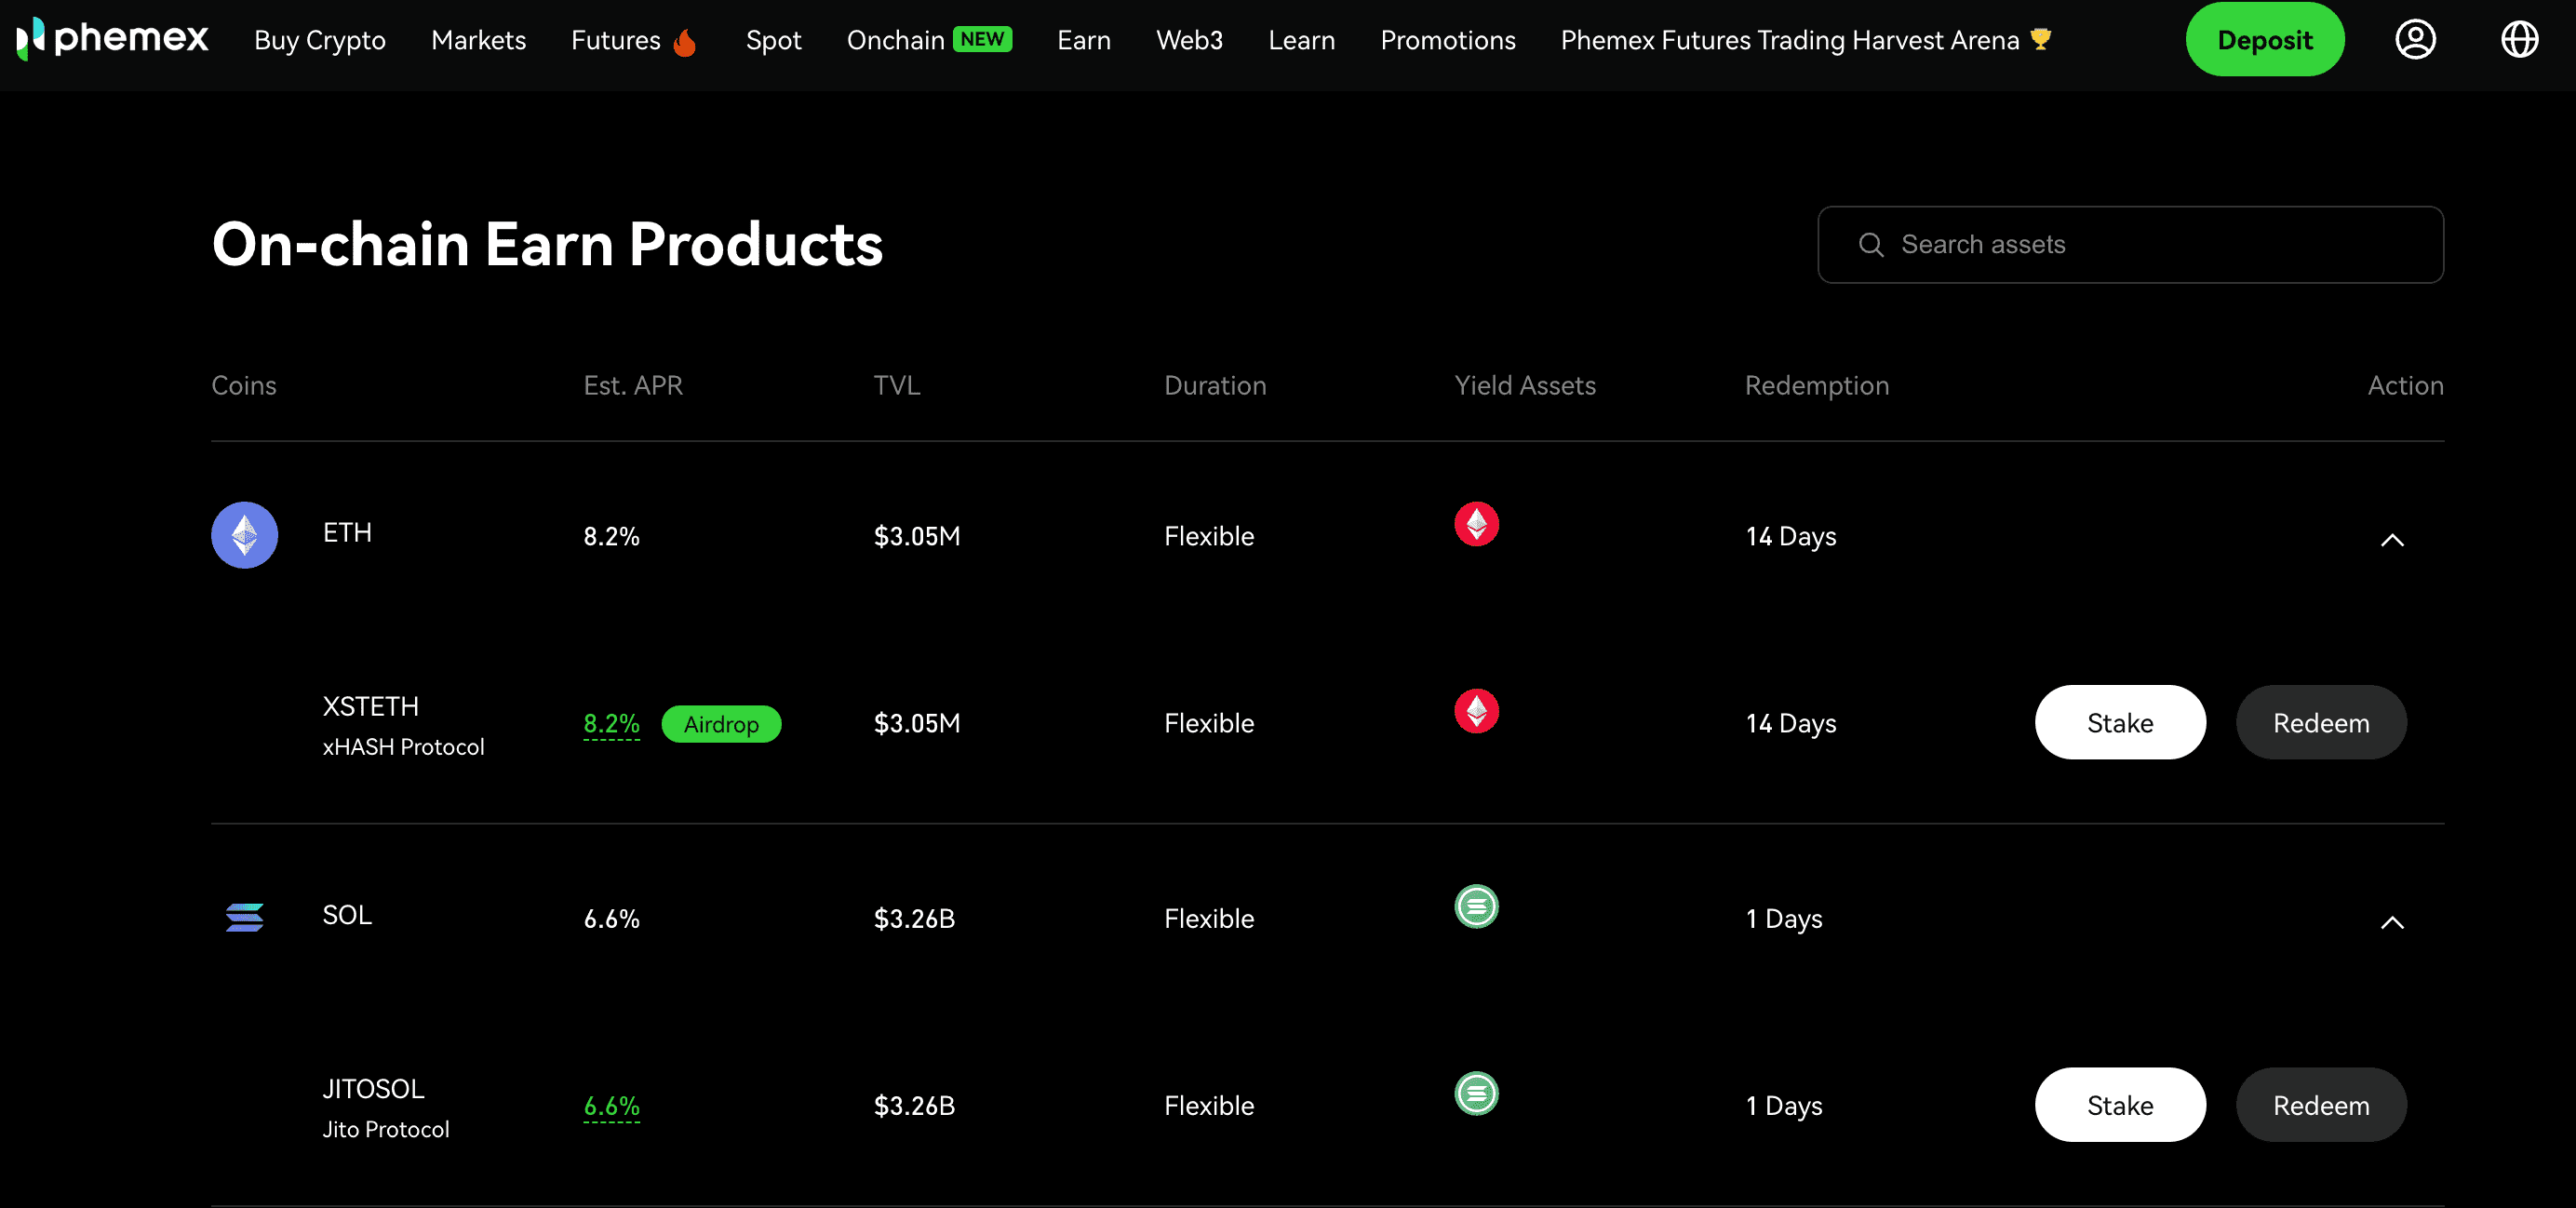Collapse the SOL products row
Image resolution: width=2576 pixels, height=1208 pixels.
click(2392, 922)
